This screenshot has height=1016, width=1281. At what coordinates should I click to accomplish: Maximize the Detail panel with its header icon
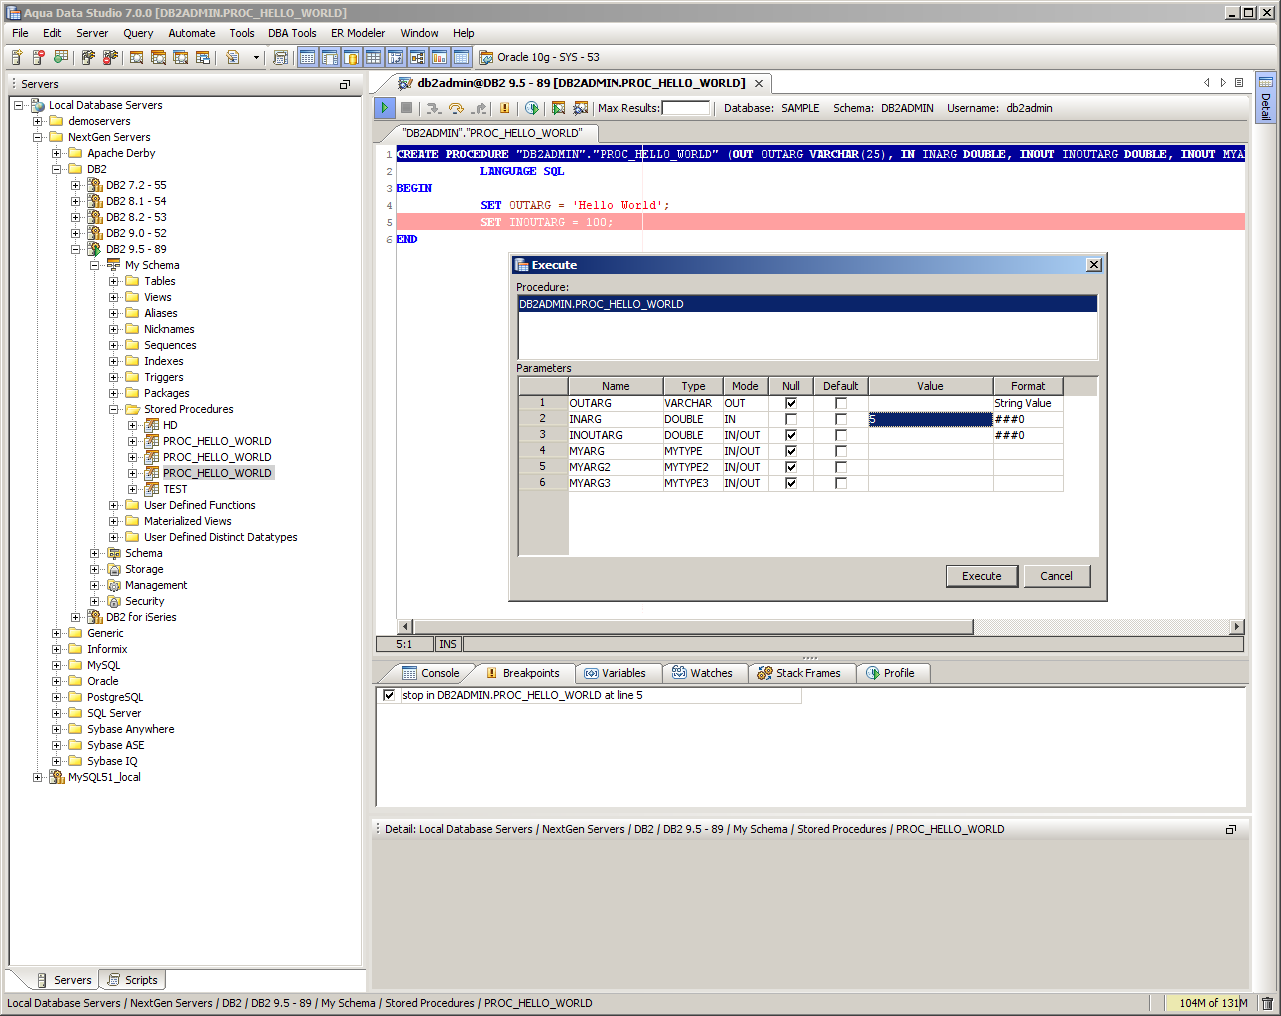click(x=1231, y=829)
